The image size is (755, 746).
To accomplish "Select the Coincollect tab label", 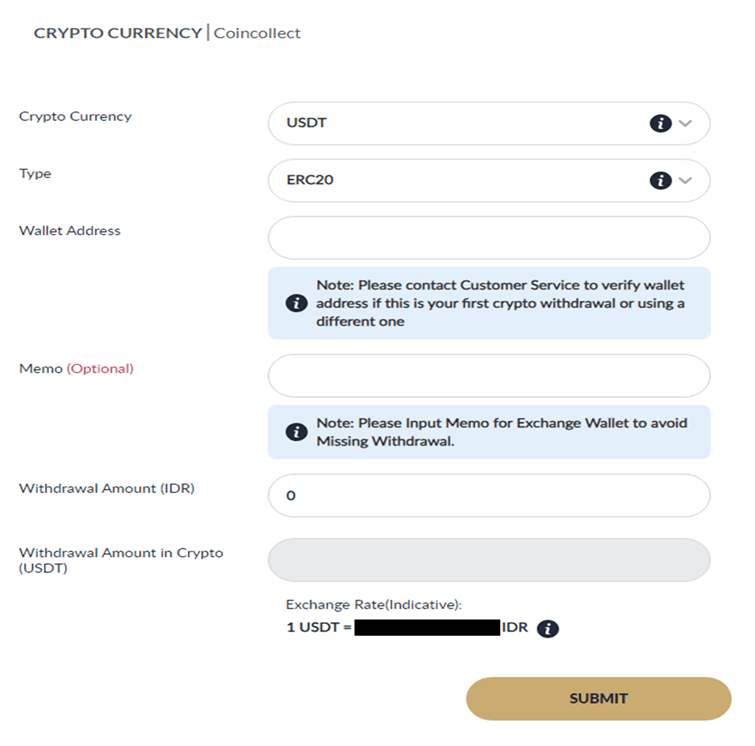I will click(x=258, y=33).
